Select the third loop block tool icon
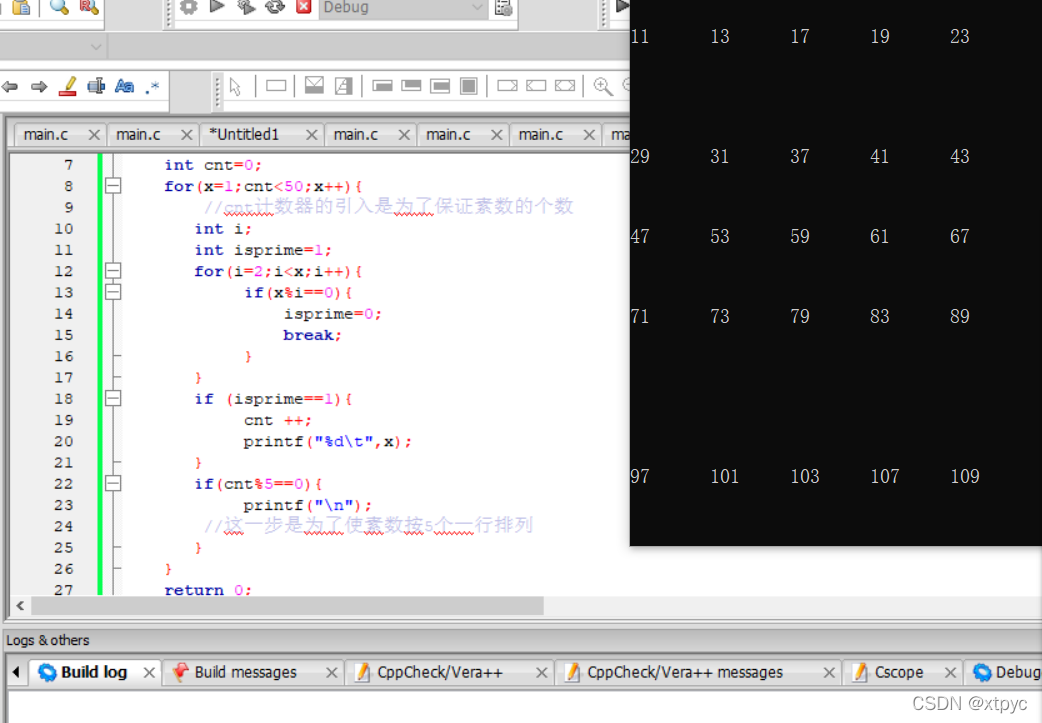1042x723 pixels. pyautogui.click(x=440, y=86)
